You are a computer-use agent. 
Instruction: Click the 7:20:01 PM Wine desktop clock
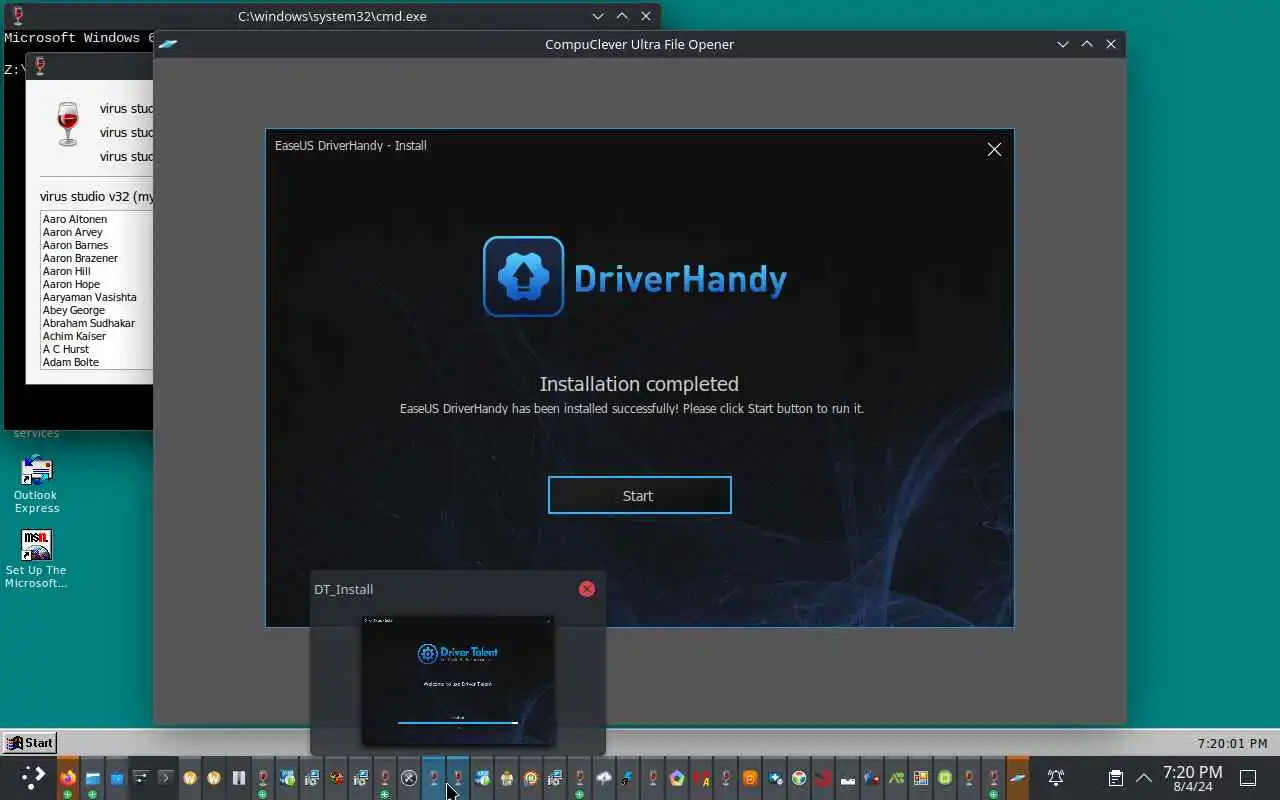click(x=1232, y=743)
